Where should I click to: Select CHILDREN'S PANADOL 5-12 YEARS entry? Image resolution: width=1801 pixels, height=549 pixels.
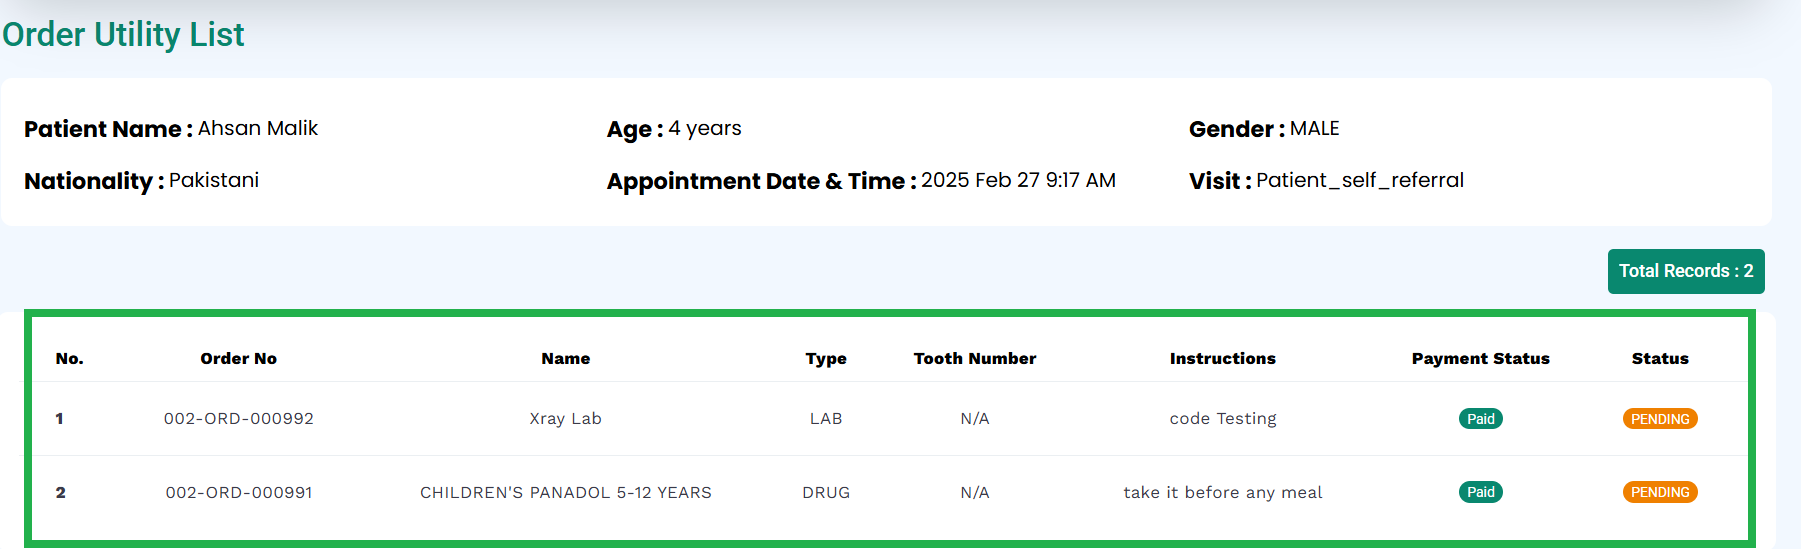point(566,492)
